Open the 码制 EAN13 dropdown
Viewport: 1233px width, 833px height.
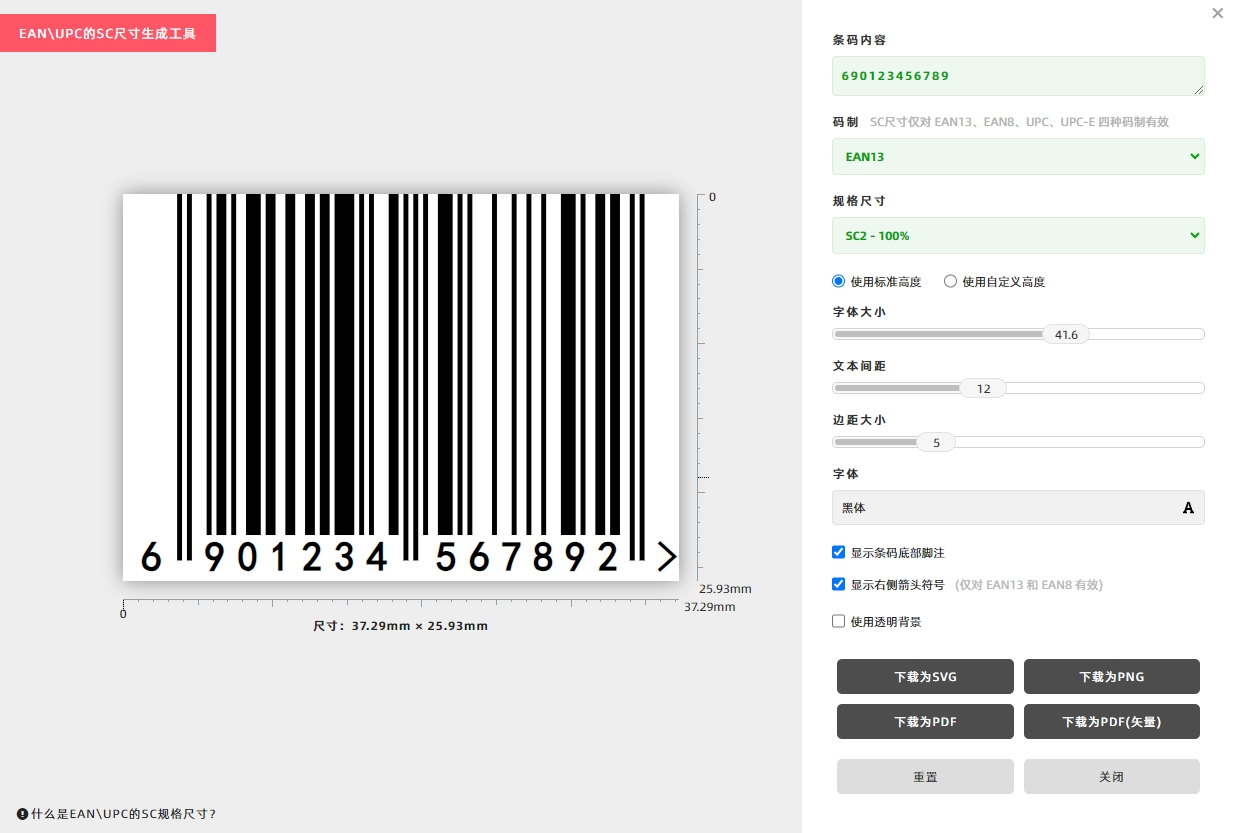[x=1018, y=157]
